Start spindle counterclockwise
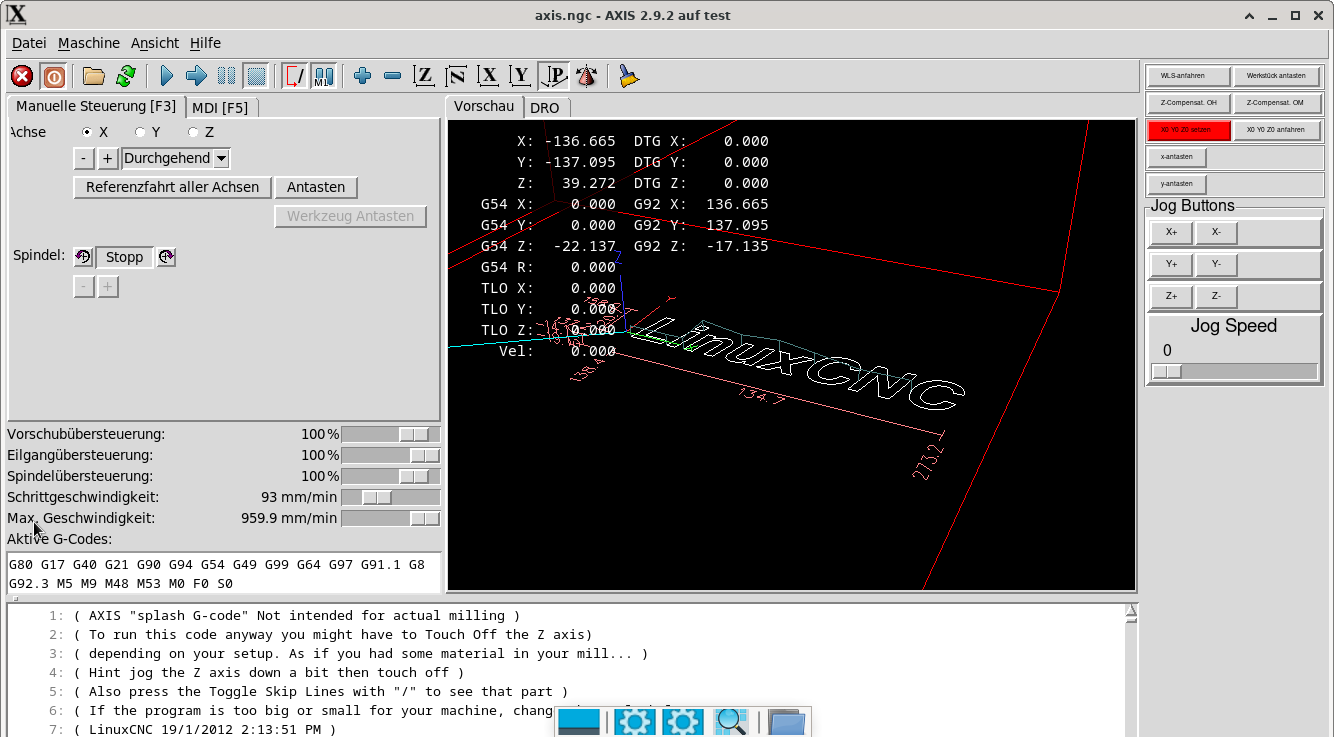Screen dimensions: 1334x737 83,257
